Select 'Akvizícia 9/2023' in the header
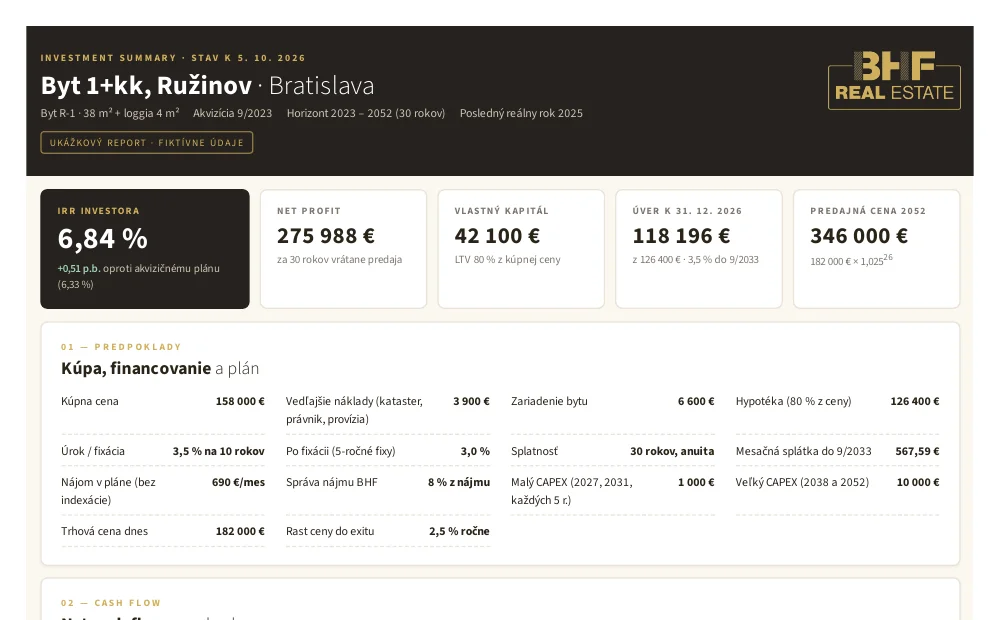Viewport: 1000px width, 620px height. click(232, 114)
